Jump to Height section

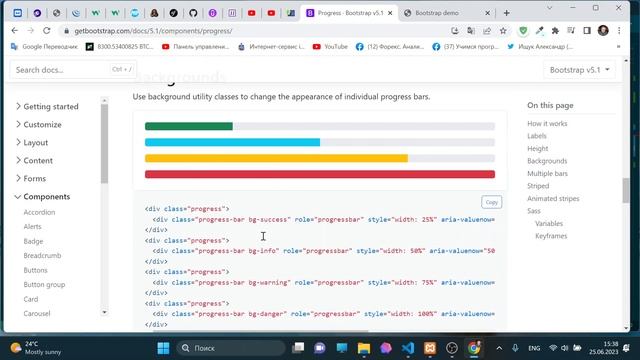[538, 149]
